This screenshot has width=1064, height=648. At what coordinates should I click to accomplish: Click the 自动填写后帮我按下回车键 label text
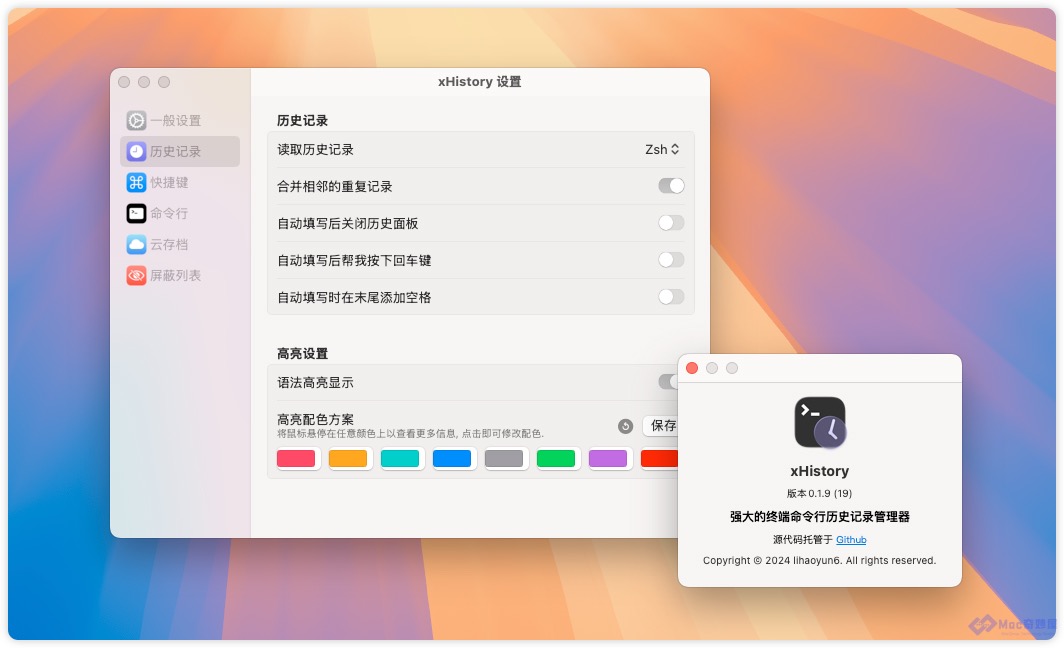click(354, 260)
